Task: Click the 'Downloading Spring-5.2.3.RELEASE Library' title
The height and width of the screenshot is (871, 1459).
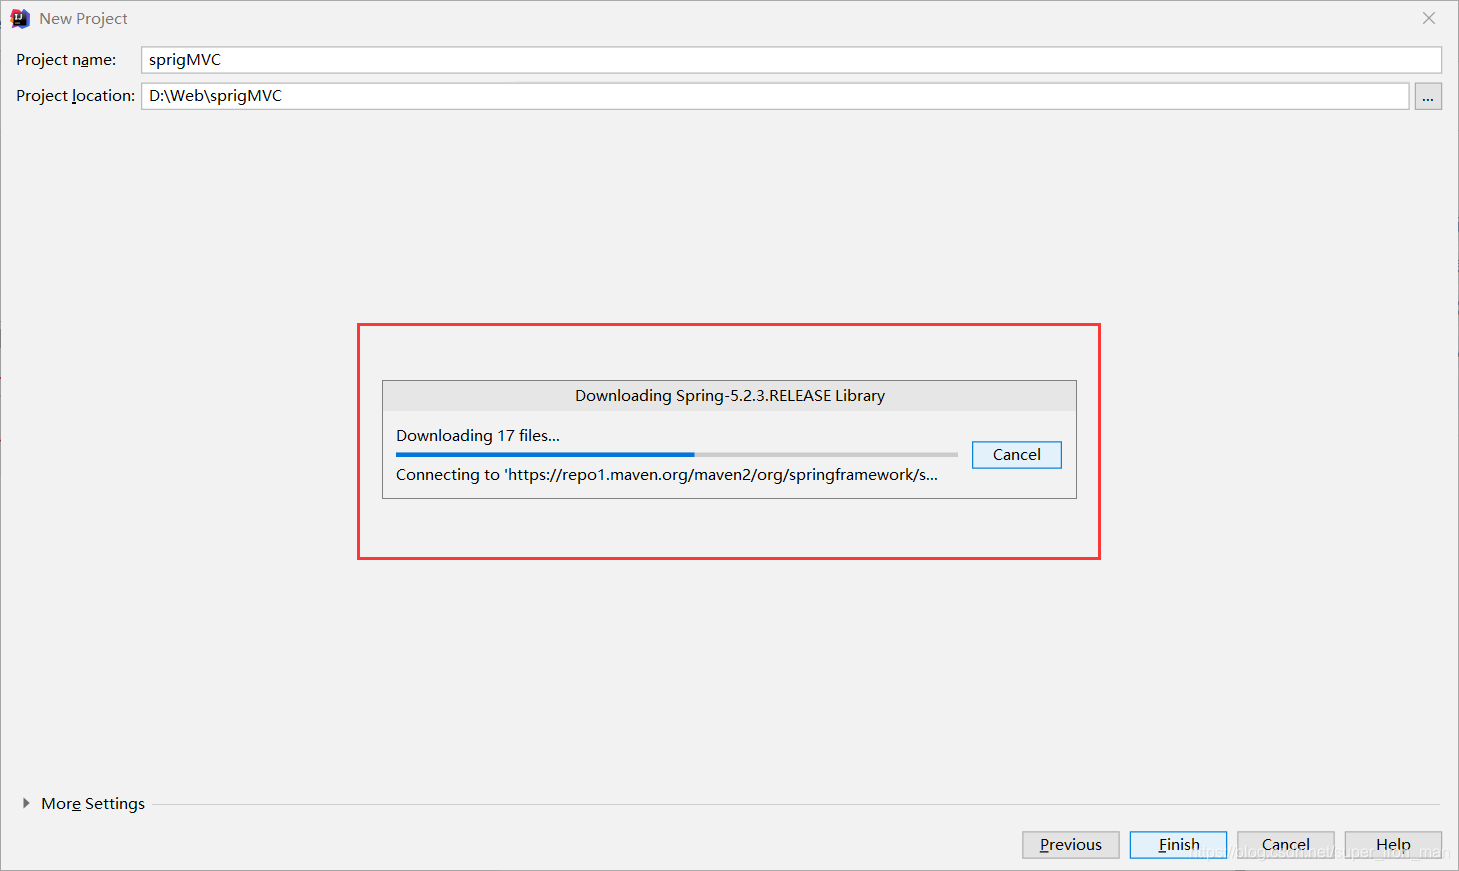Action: point(730,396)
